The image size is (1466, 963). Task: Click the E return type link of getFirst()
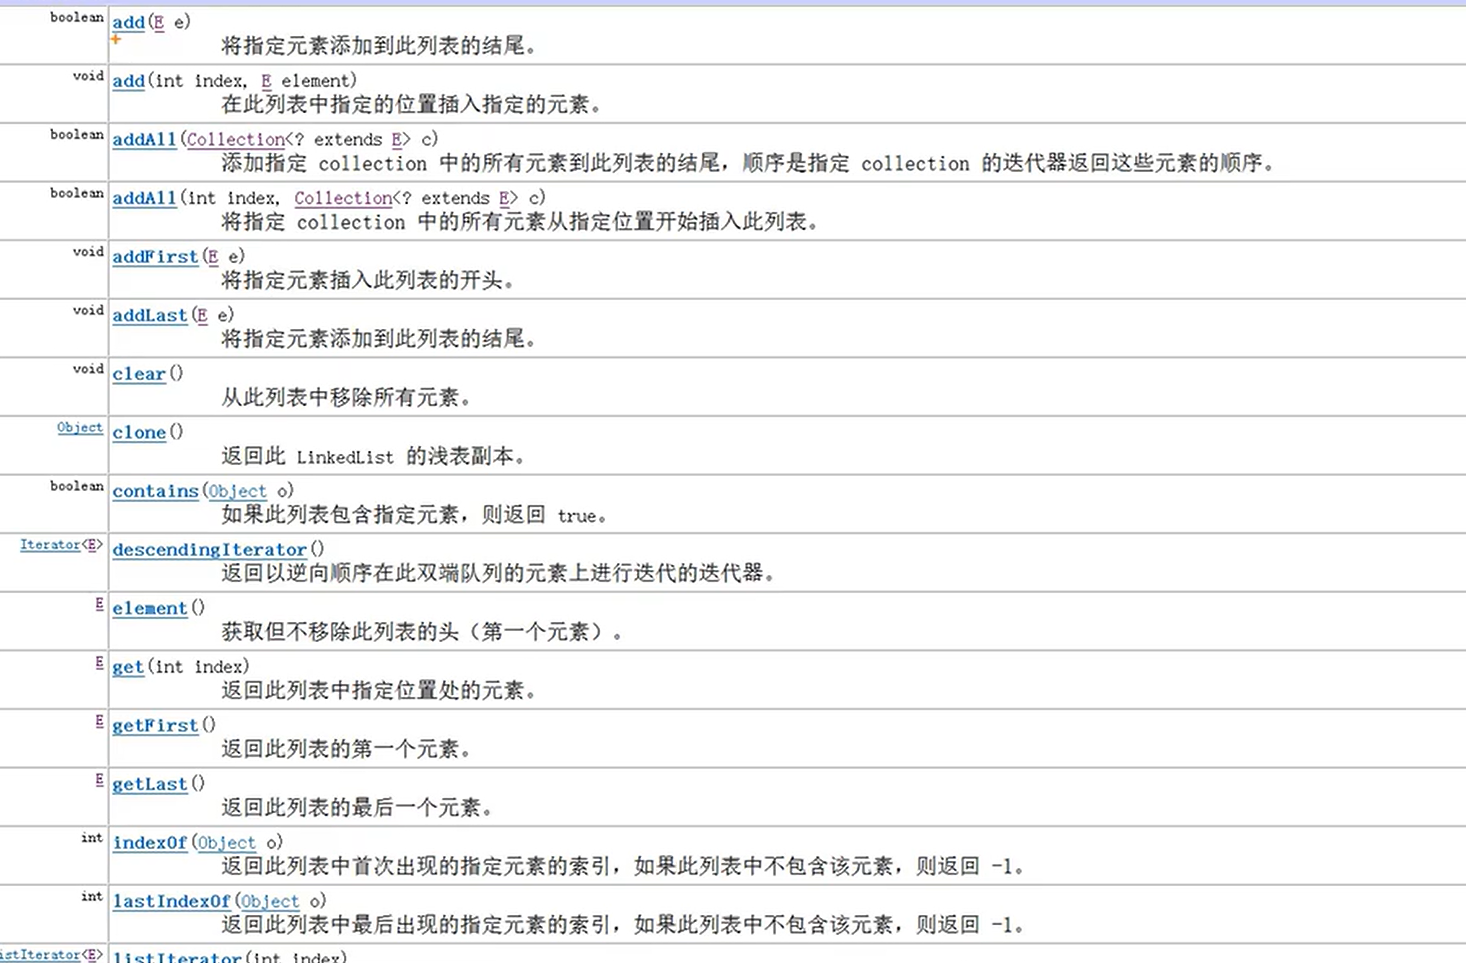[99, 721]
